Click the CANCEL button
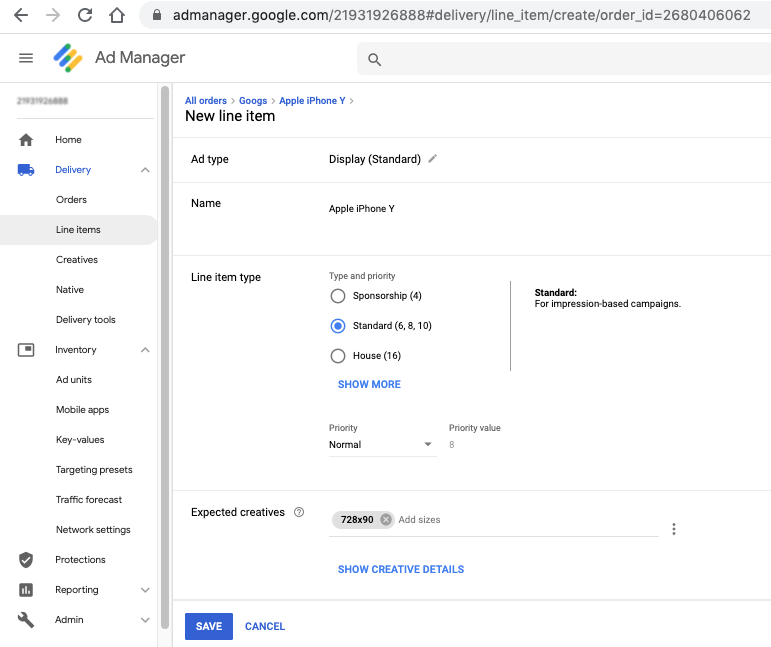 click(265, 626)
